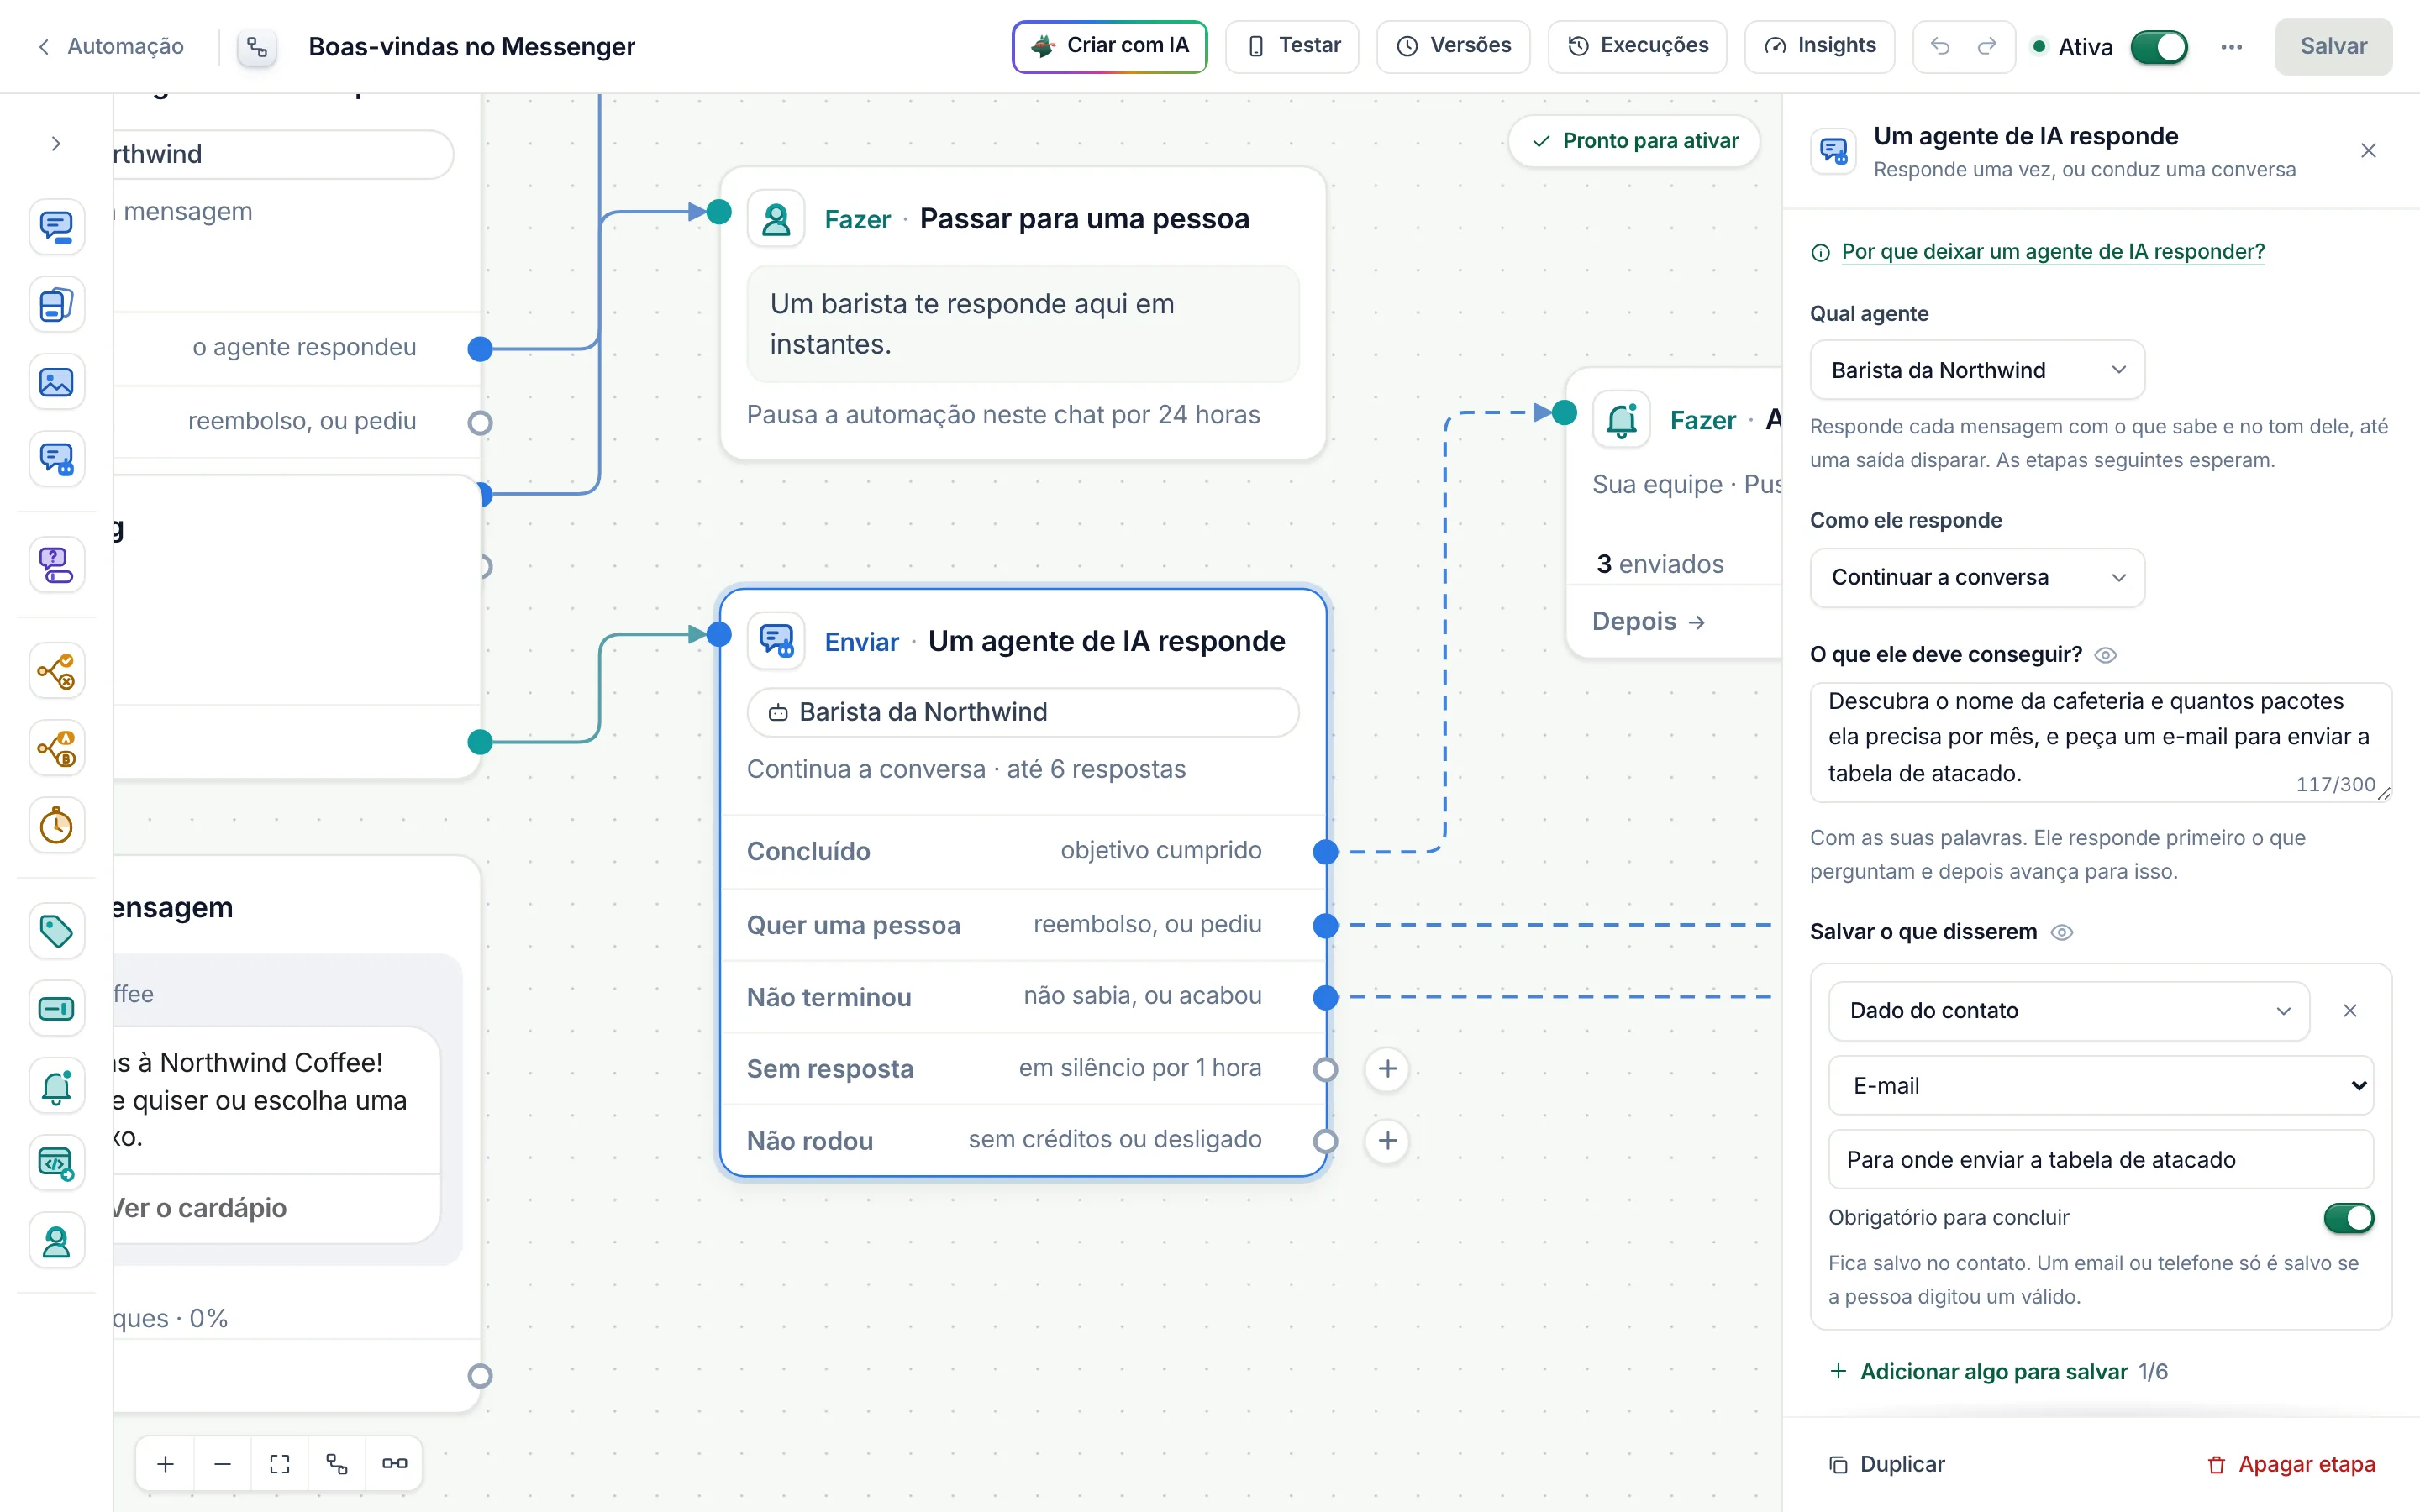Image resolution: width=2420 pixels, height=1512 pixels.
Task: Fit the flow to screen
Action: point(280,1464)
